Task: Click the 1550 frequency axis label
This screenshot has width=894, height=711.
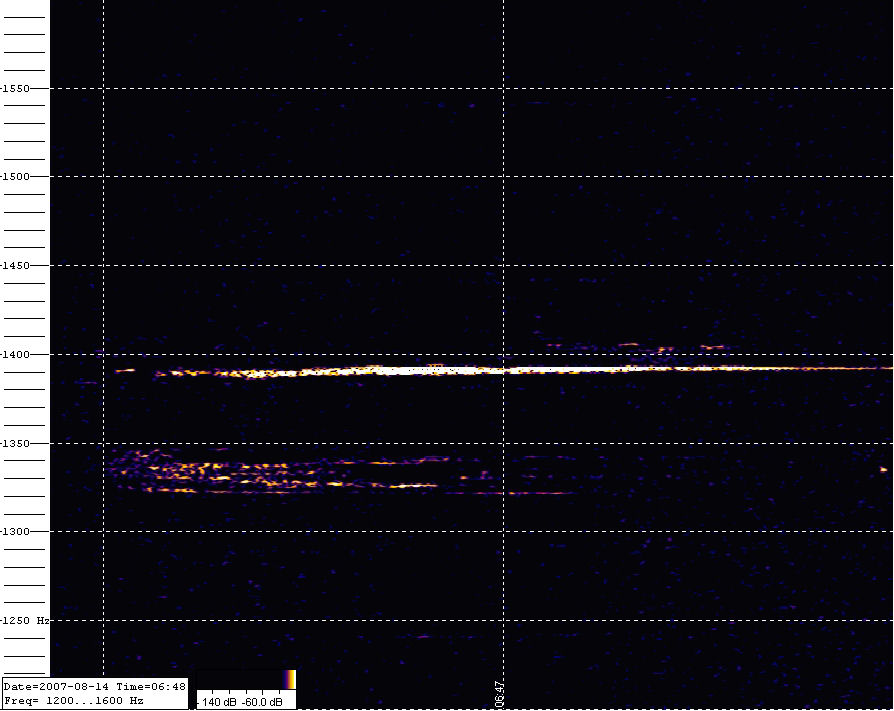Action: coord(16,89)
